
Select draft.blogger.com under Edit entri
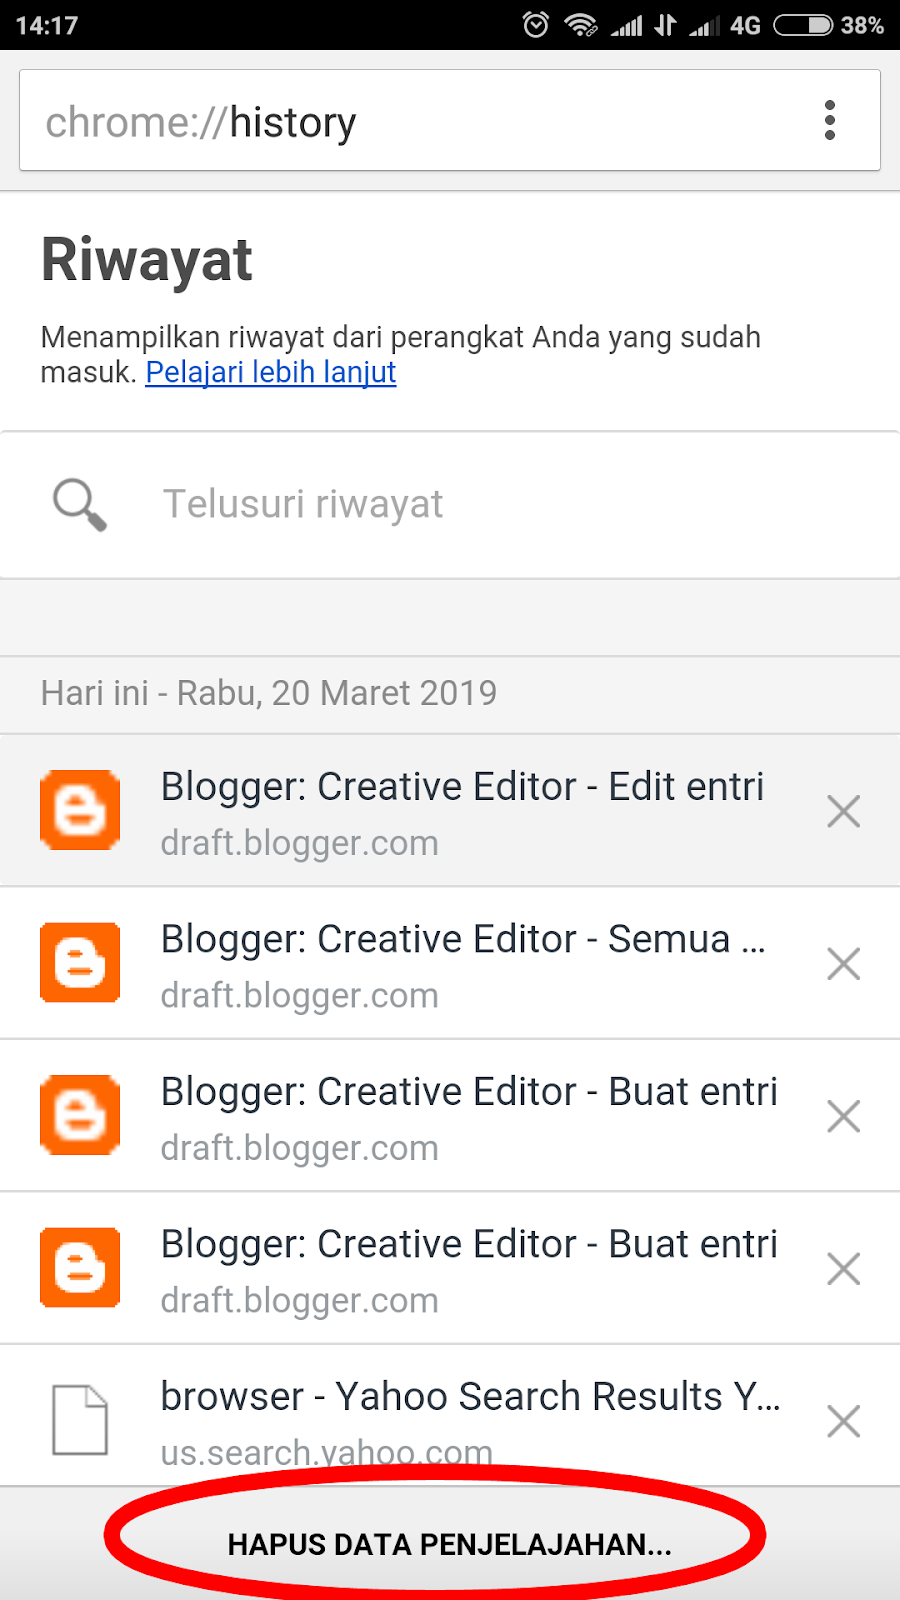point(300,843)
